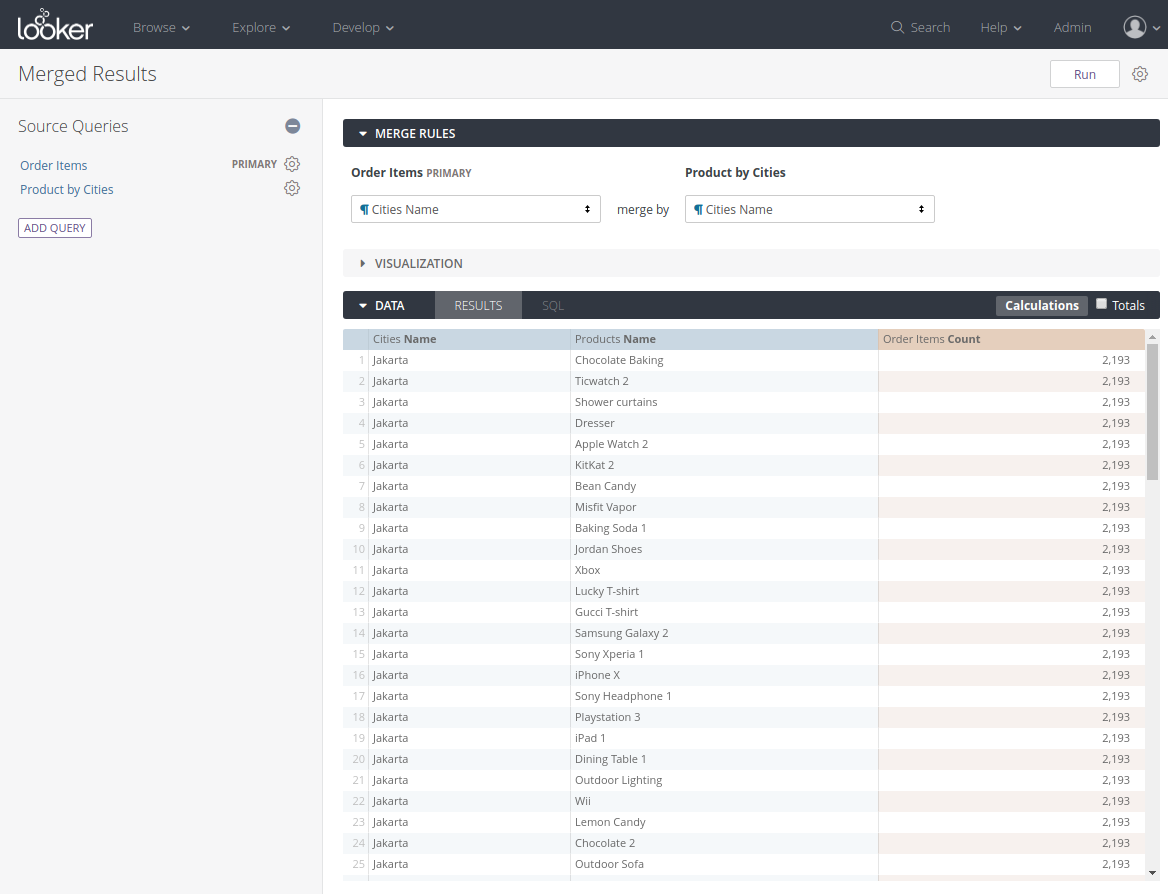The height and width of the screenshot is (894, 1168).
Task: Click the Add Query button
Action: [55, 228]
